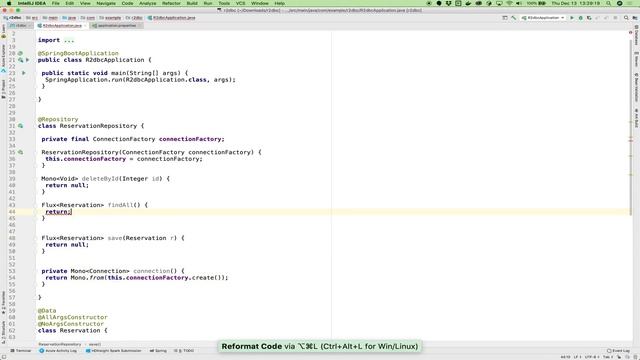Click the Debug bug icon in toolbar
Image resolution: width=640 pixels, height=360 pixels.
[x=580, y=18]
